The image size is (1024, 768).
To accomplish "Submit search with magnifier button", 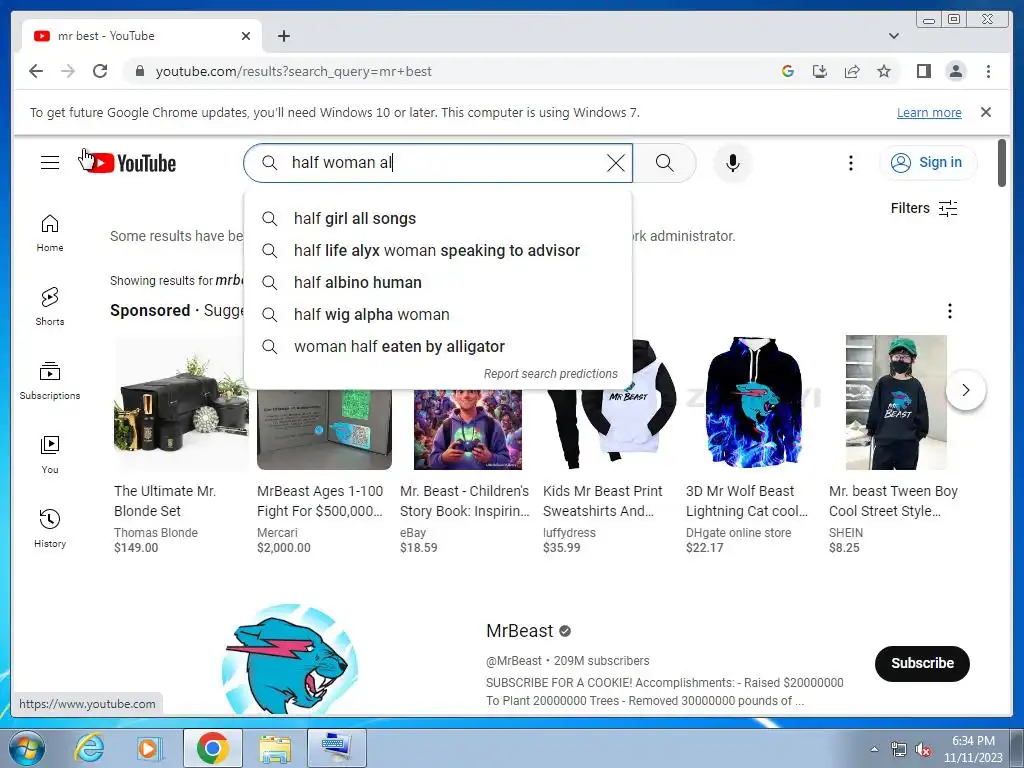I will coord(664,163).
